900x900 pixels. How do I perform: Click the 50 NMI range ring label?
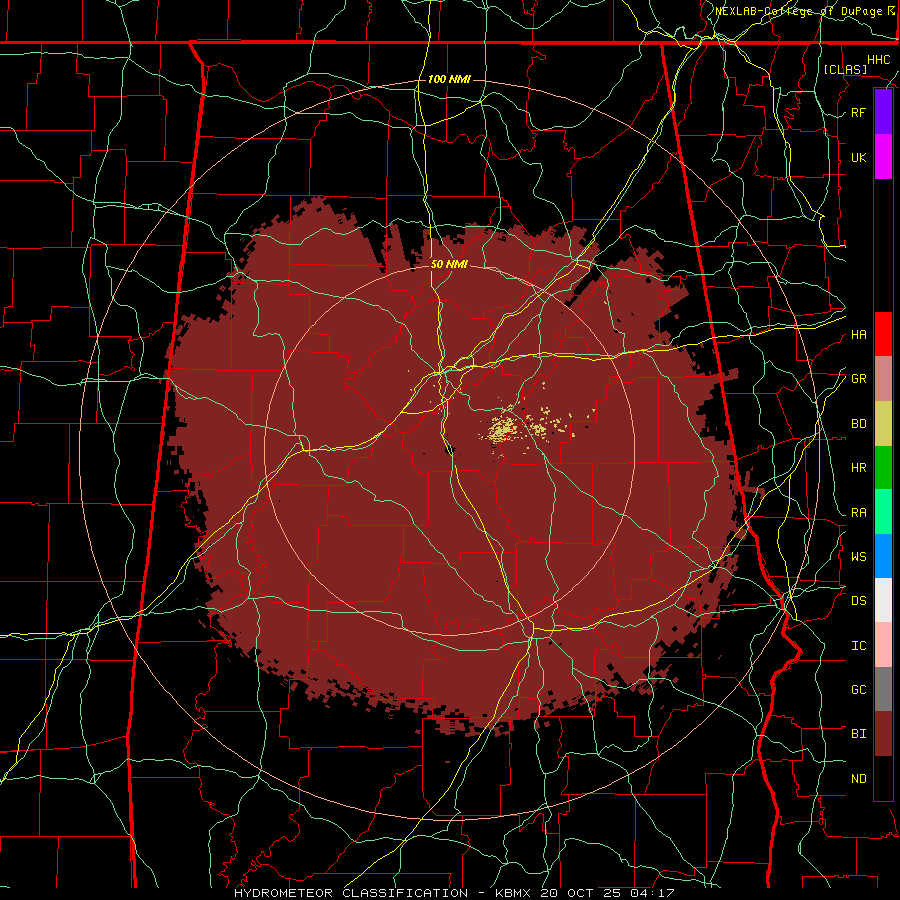point(449,264)
